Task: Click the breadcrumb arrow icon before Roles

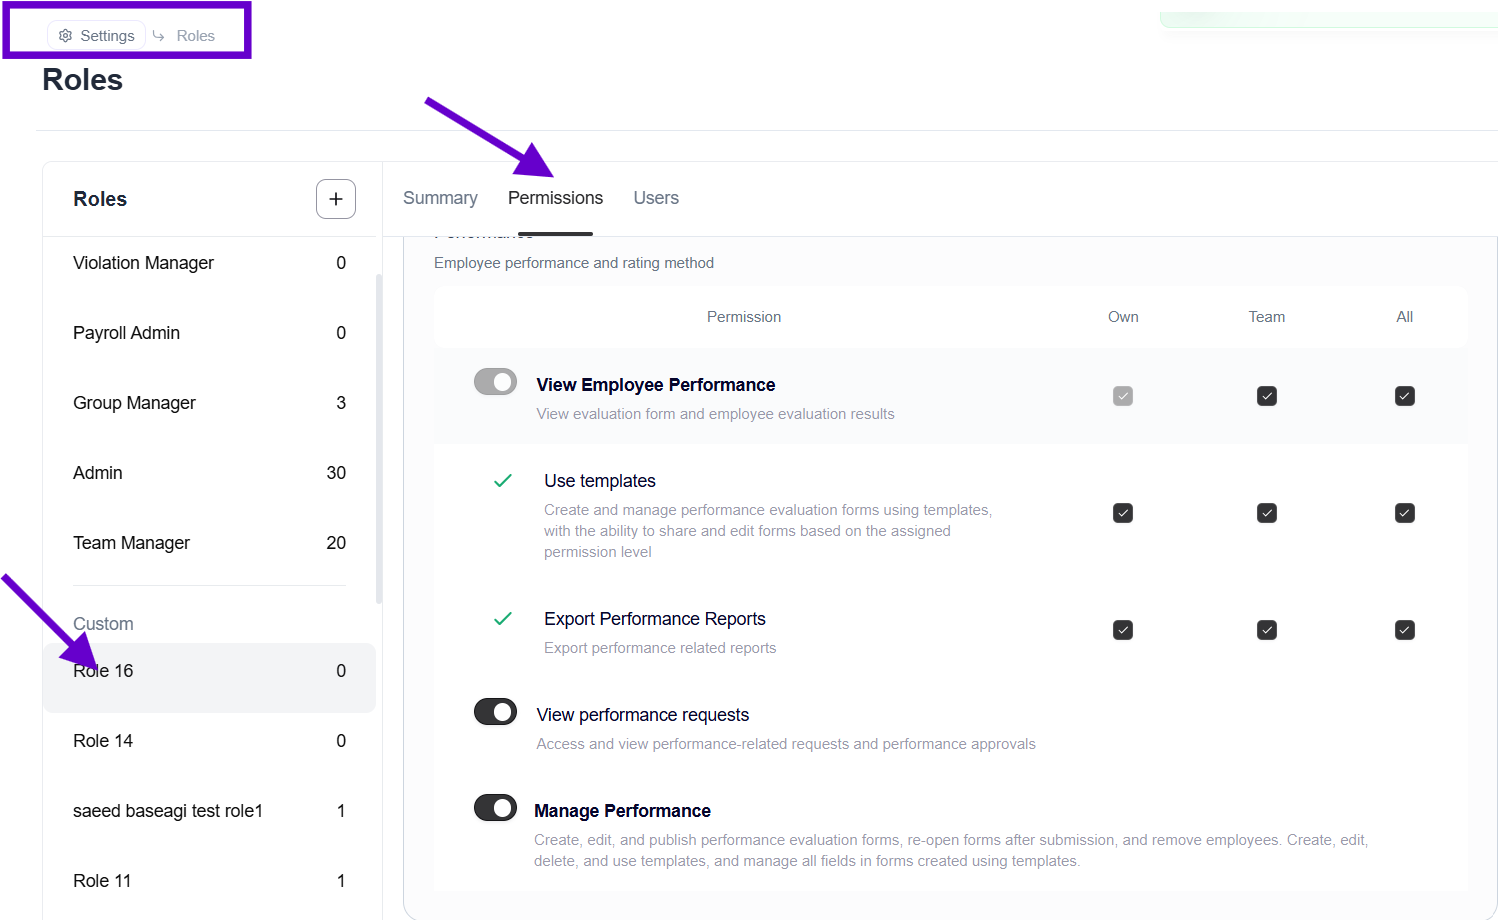Action: pos(158,36)
